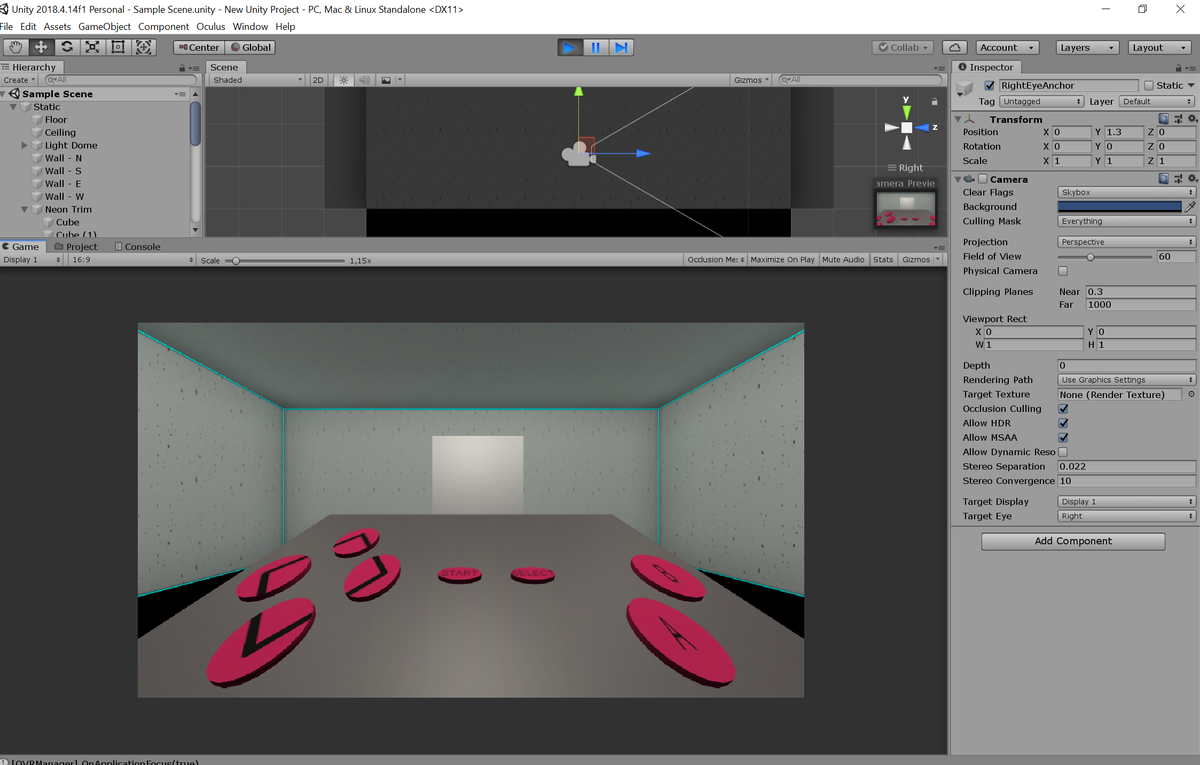Screen dimensions: 1200x765
Task: Select the Hand tool in toolbar
Action: 15,47
